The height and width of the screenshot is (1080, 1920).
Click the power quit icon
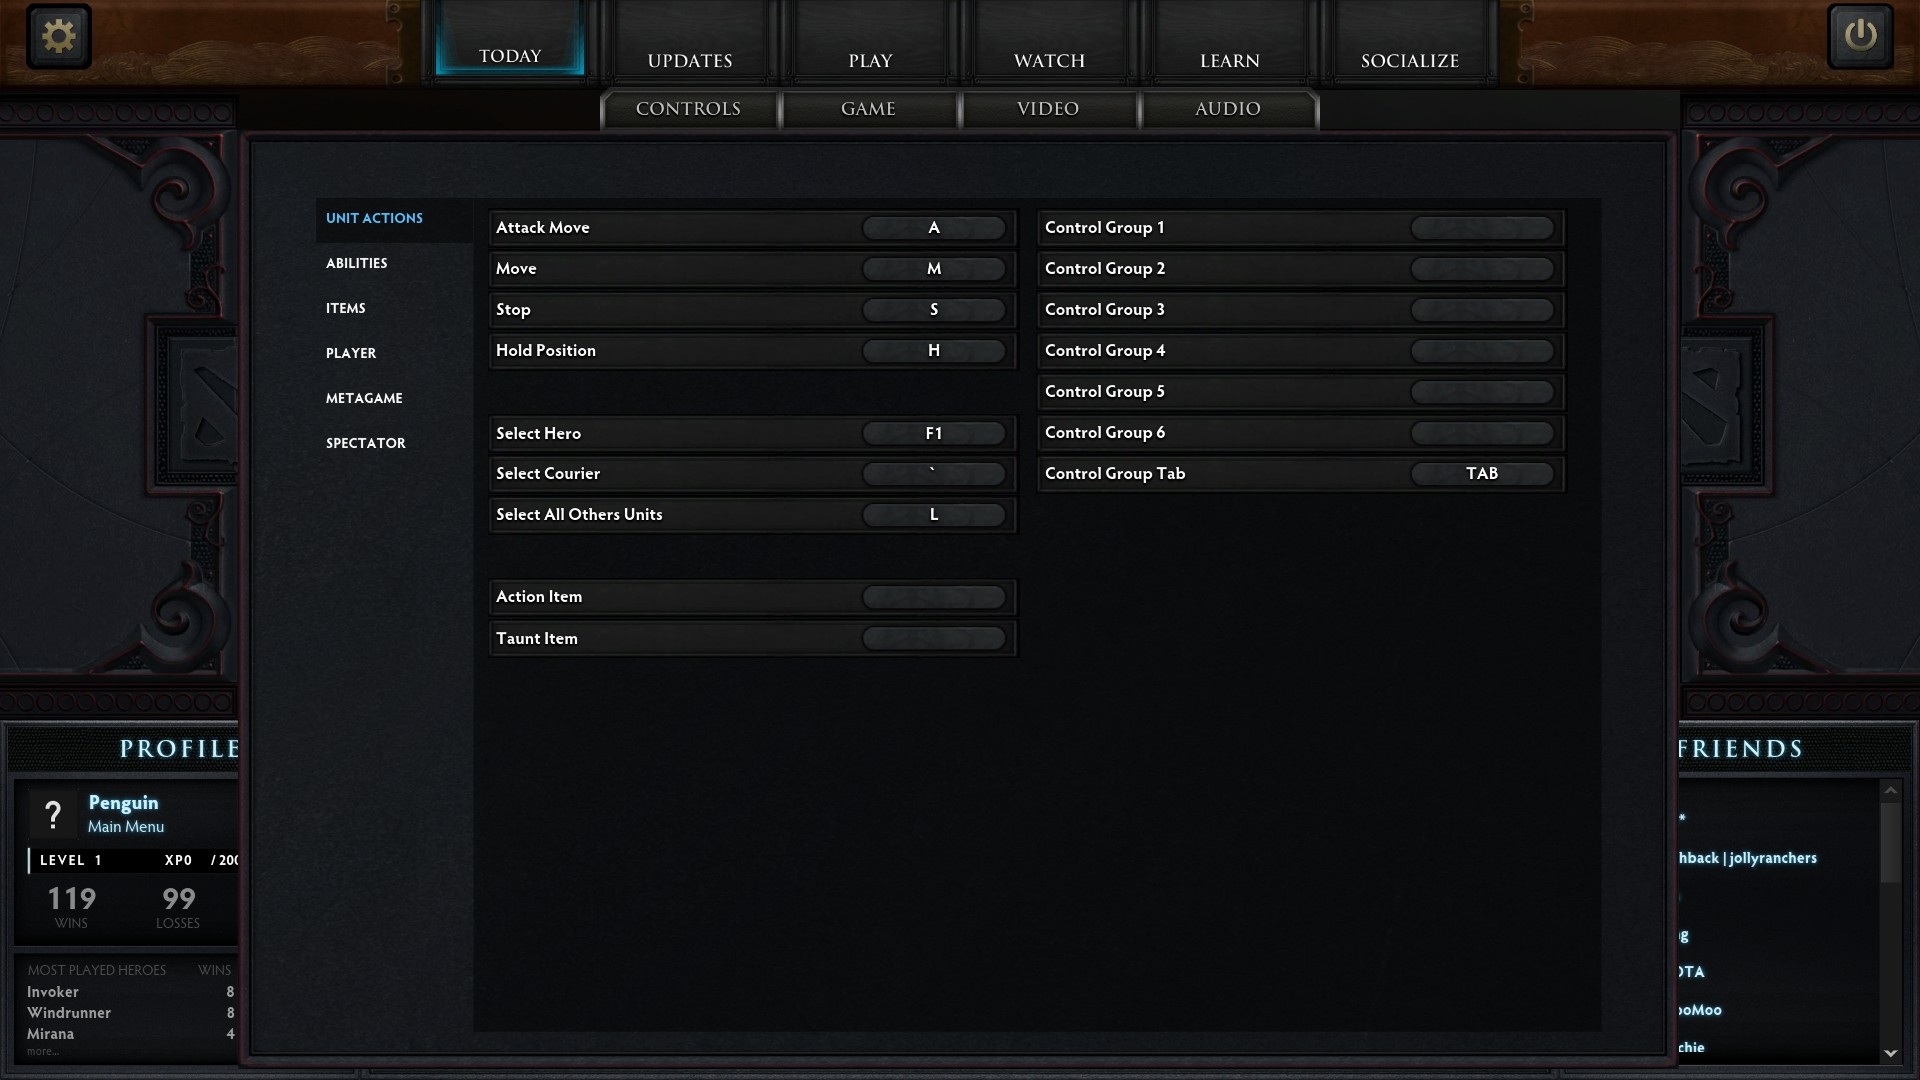[1860, 36]
